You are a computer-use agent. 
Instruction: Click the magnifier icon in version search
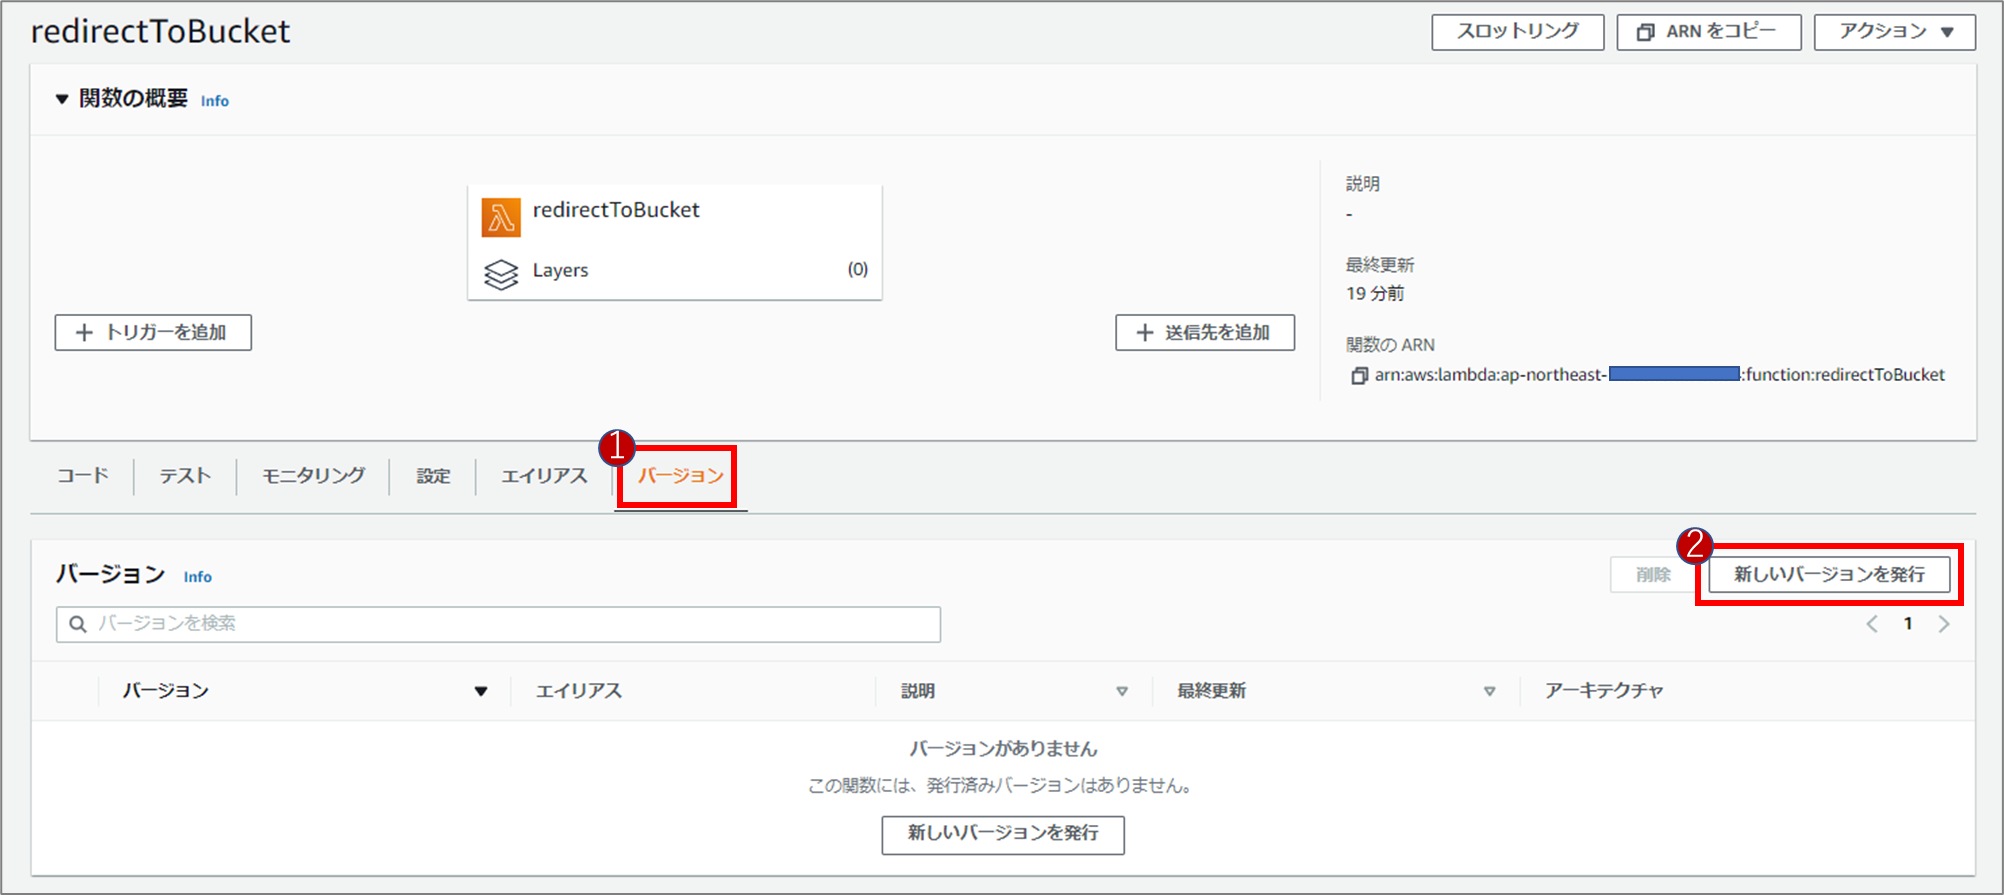(77, 624)
